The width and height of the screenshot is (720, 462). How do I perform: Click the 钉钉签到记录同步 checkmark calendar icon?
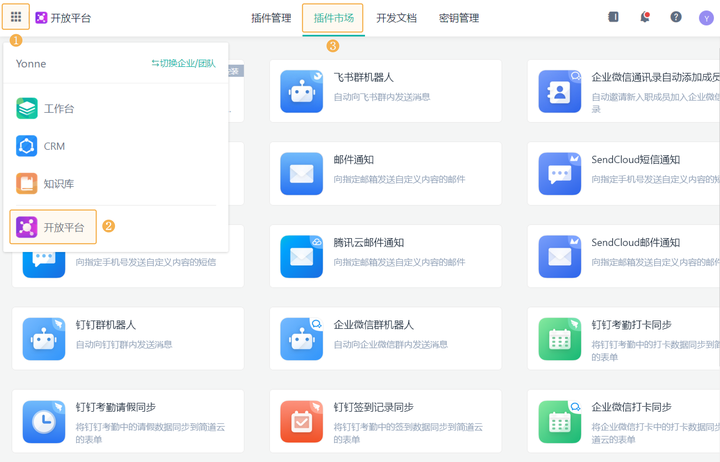click(x=301, y=422)
